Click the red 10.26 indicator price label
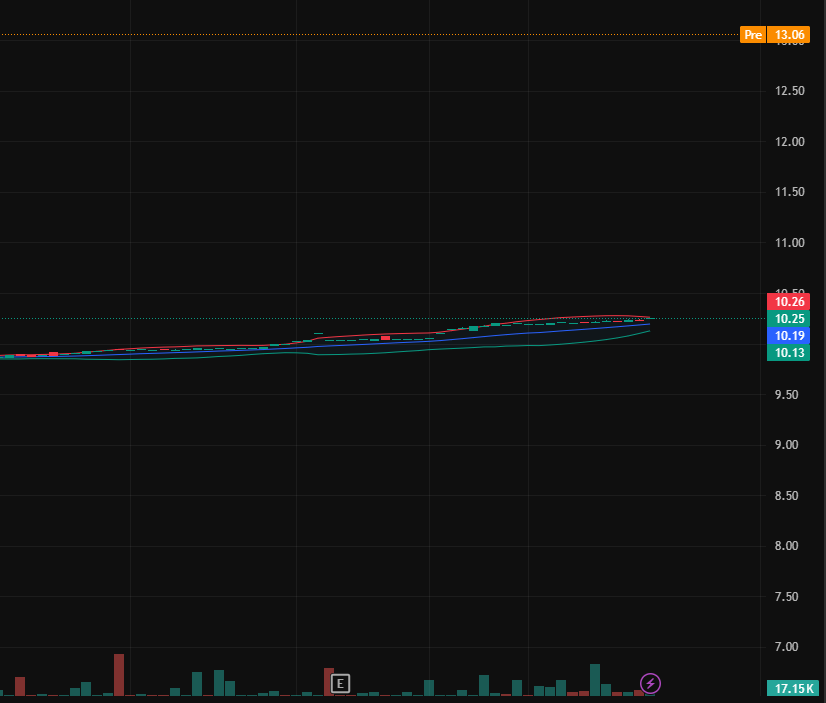 [x=787, y=301]
